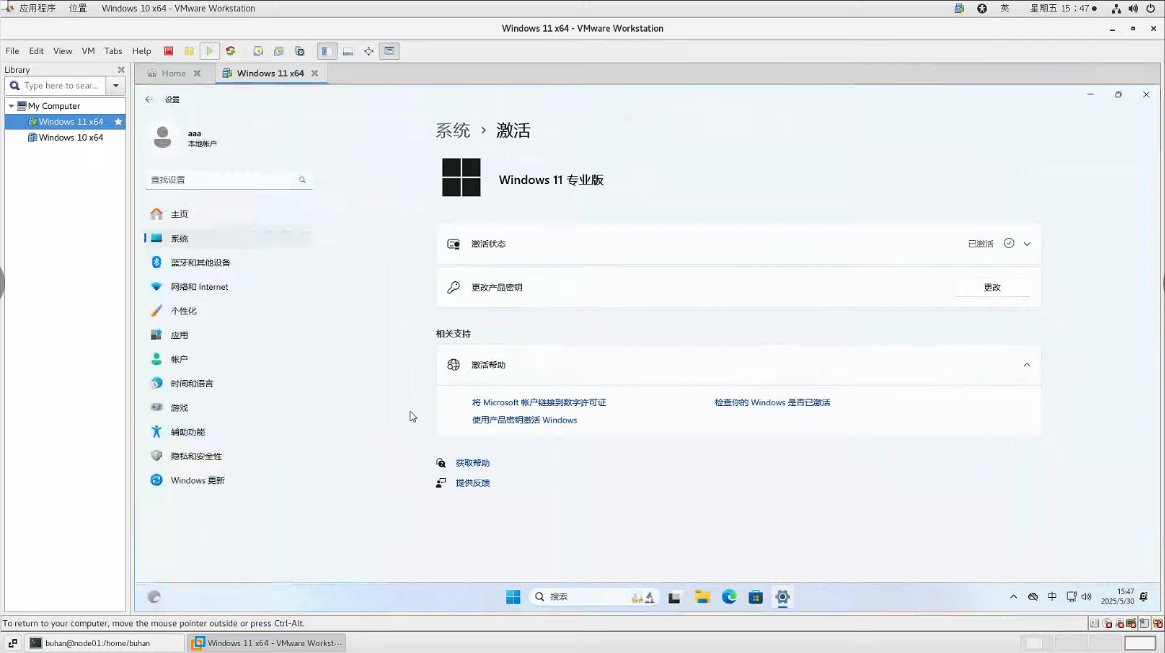Open link 检查你的 Windows 是否已激活
Viewport: 1165px width, 653px height.
click(x=772, y=403)
